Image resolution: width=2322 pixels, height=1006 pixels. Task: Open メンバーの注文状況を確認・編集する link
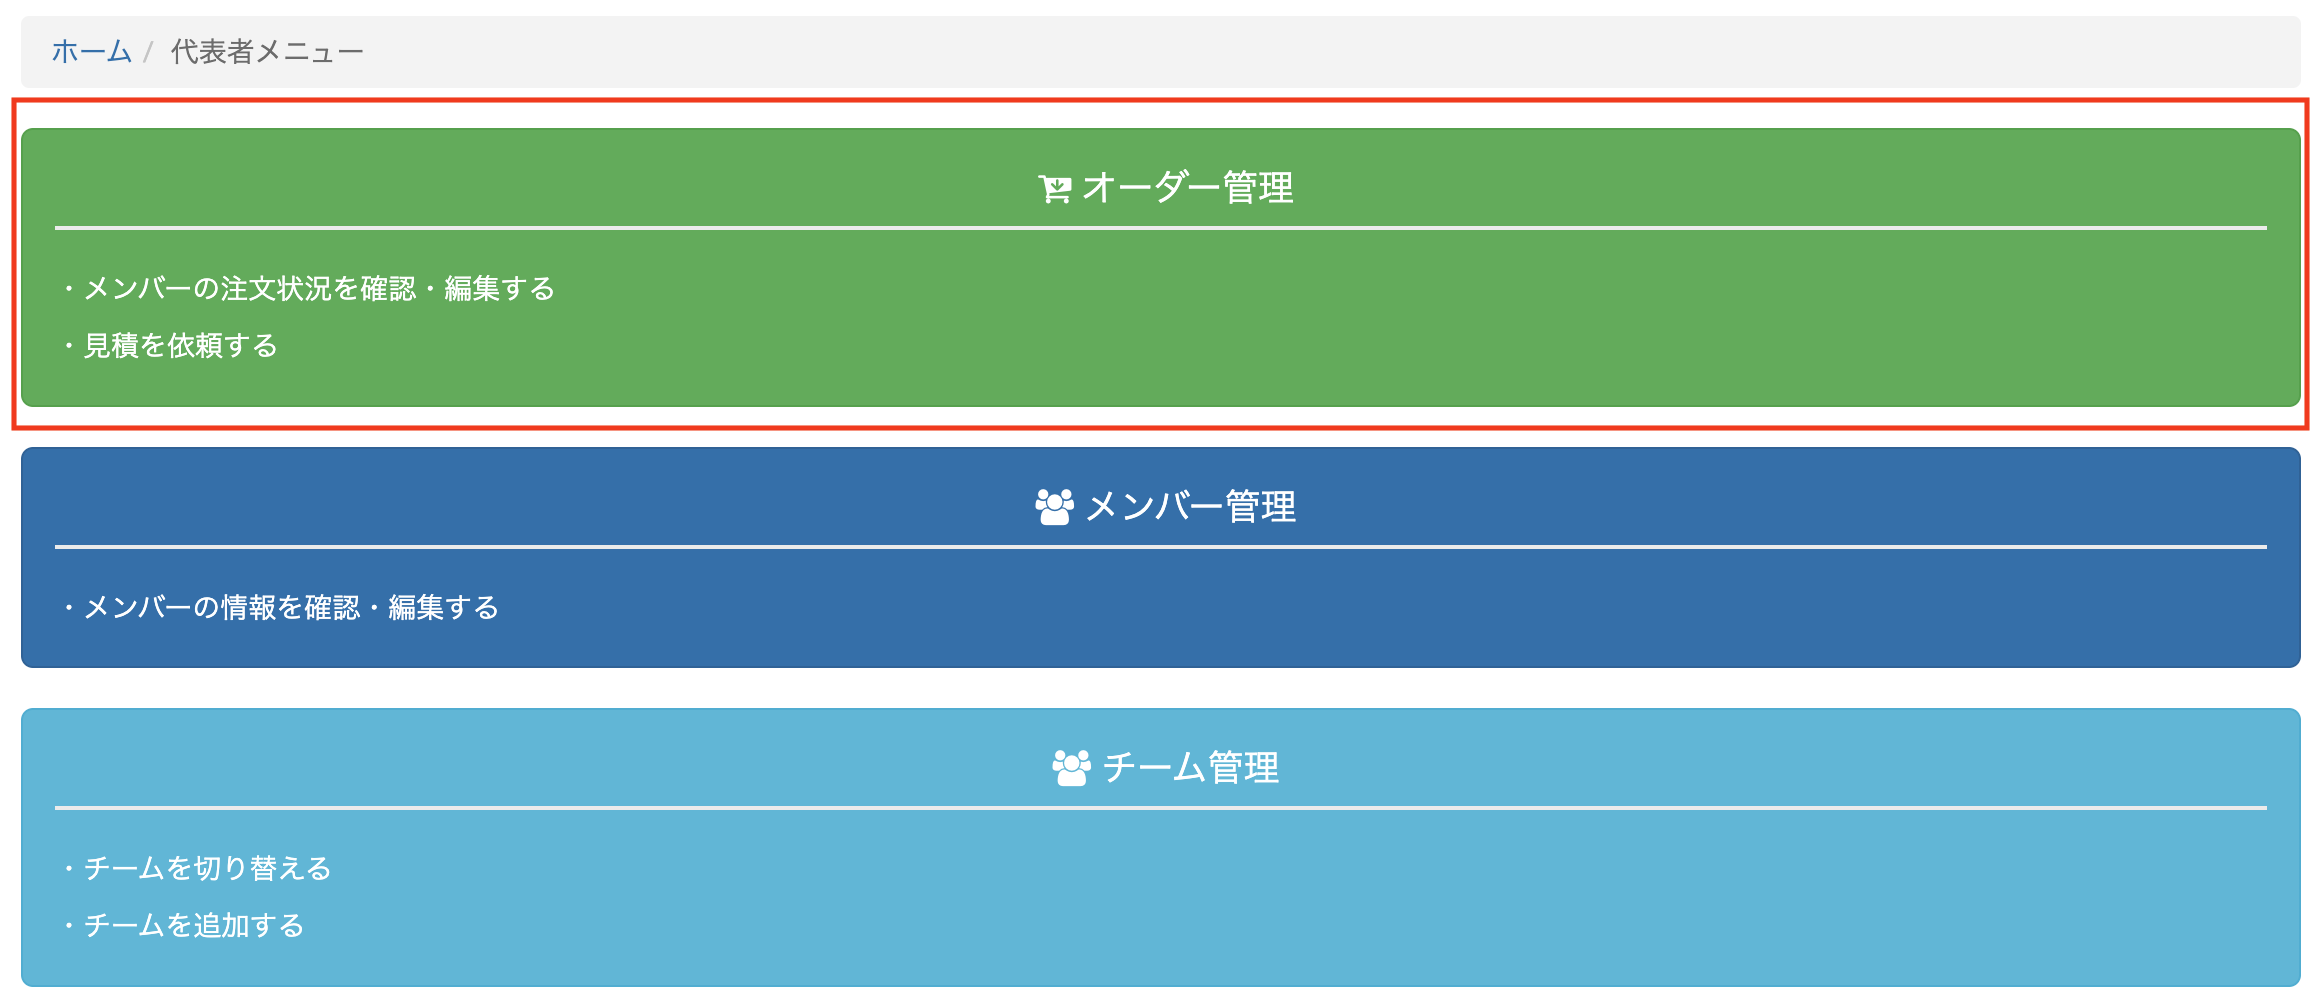coord(318,289)
